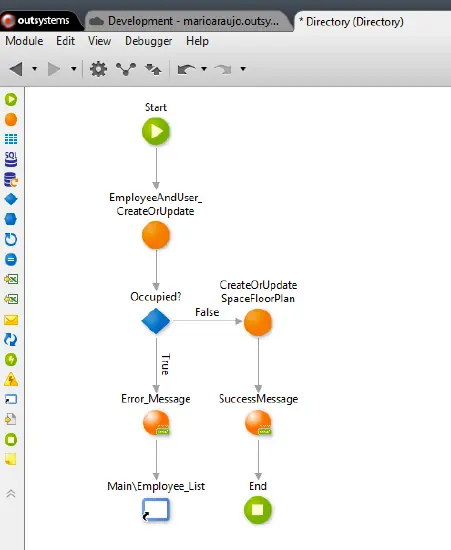Select the CreateOrUpdateSpaceFloorPlan action node
The height and width of the screenshot is (550, 451).
tap(258, 322)
